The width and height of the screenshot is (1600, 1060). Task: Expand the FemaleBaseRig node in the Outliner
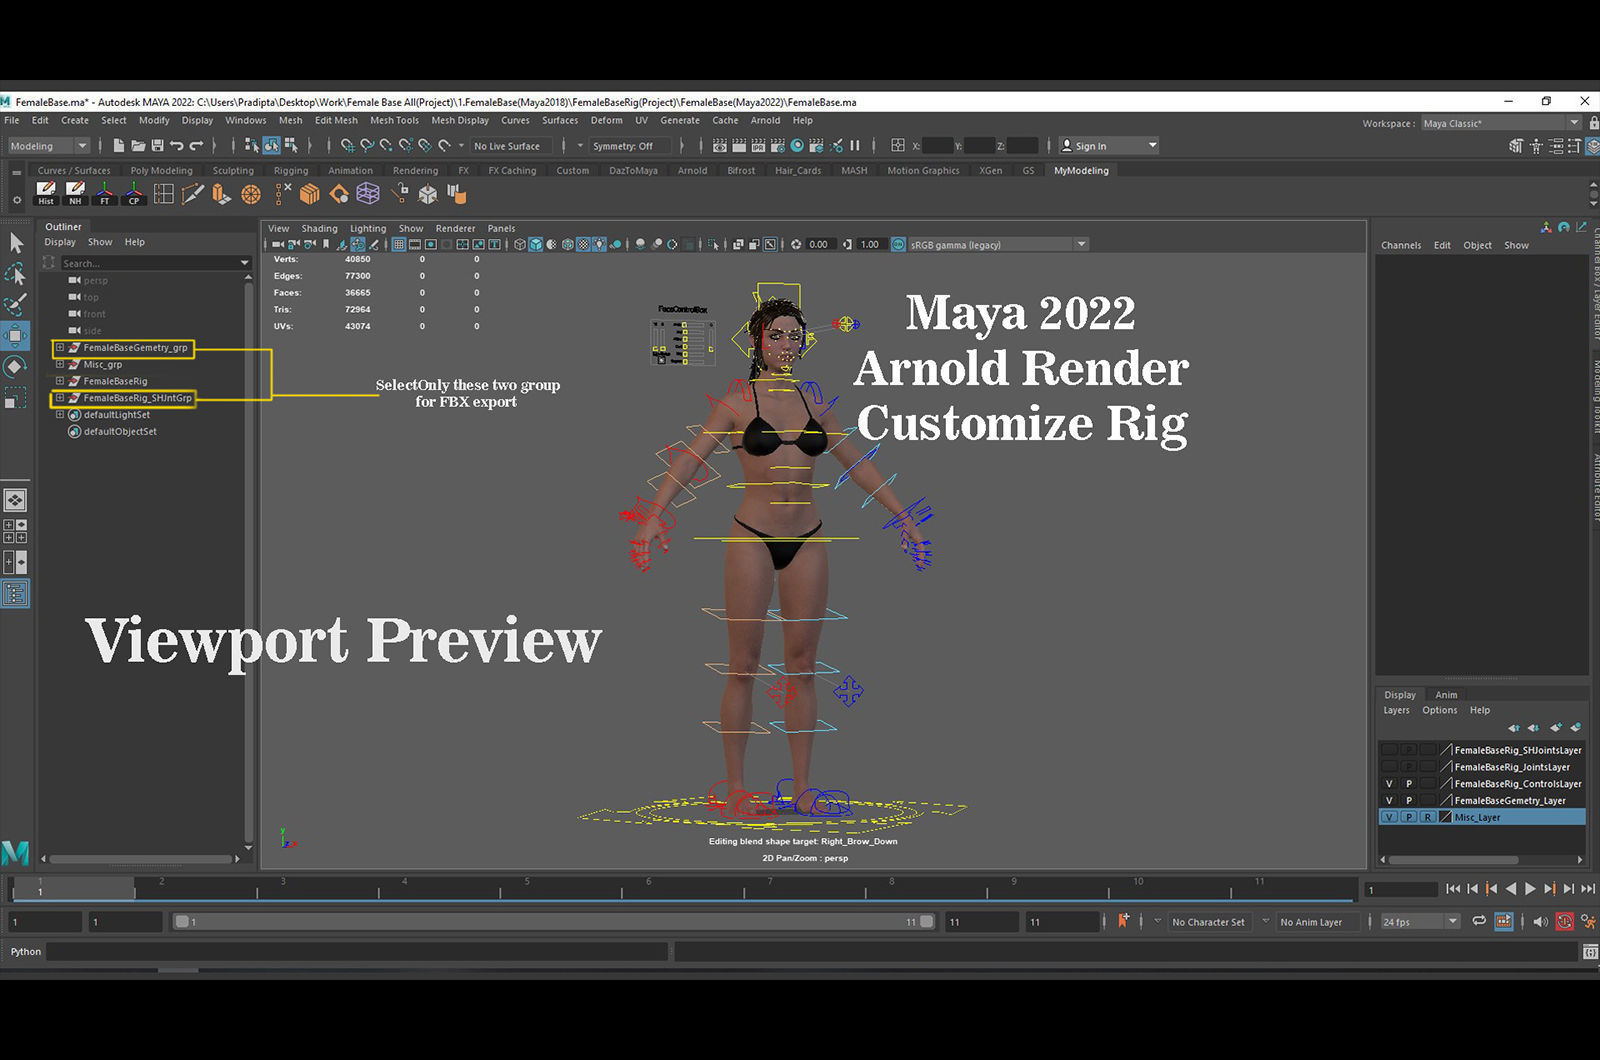60,381
